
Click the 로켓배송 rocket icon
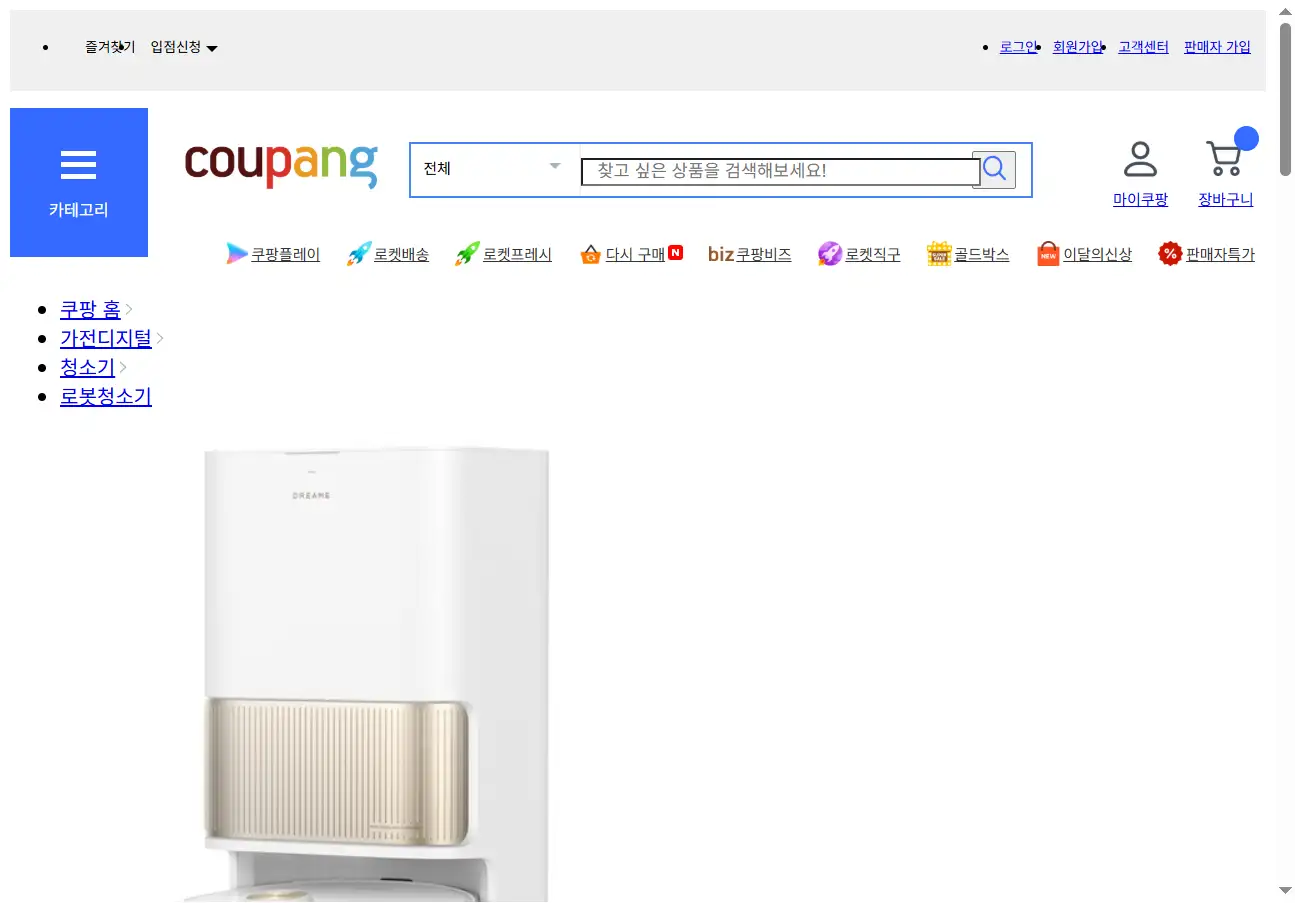359,254
